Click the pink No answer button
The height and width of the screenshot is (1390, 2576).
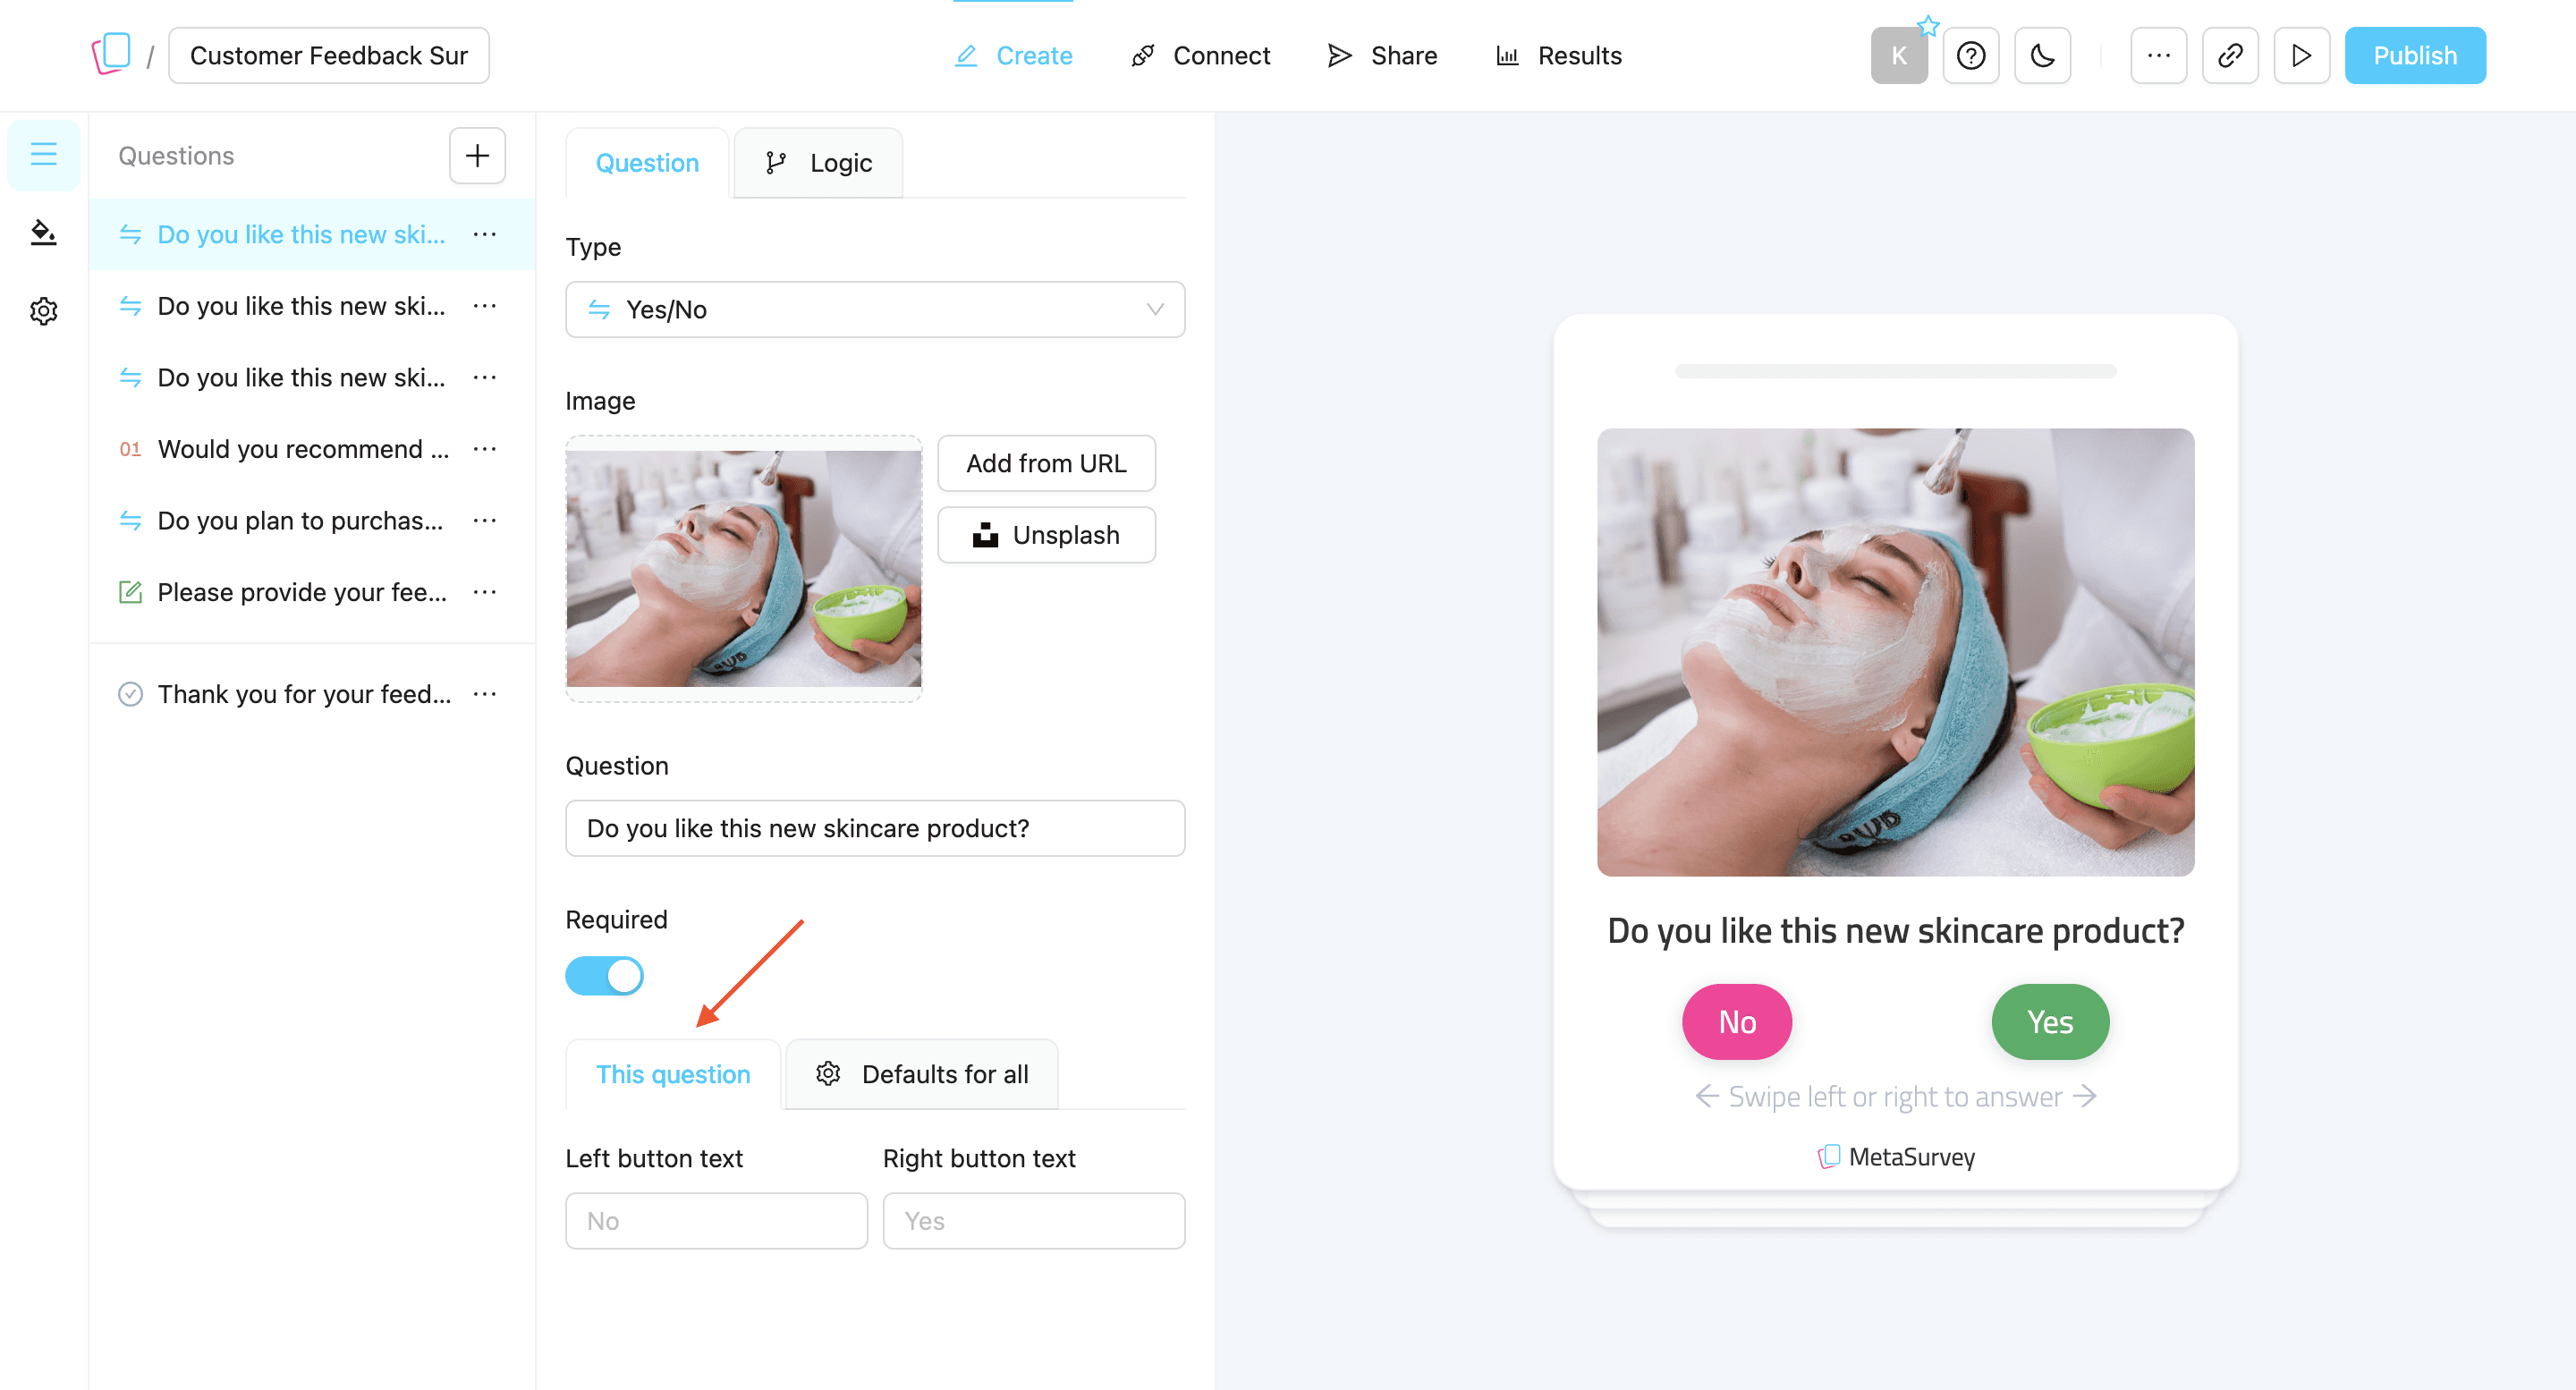tap(1737, 1022)
